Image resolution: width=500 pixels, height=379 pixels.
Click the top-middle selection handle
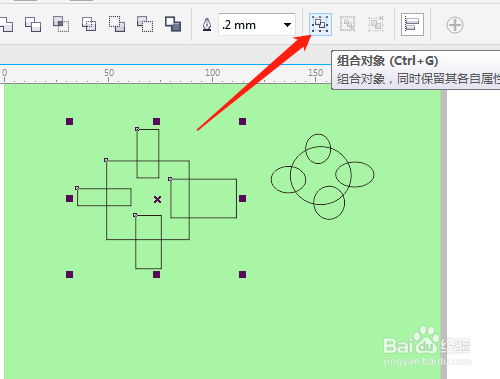[x=156, y=121]
